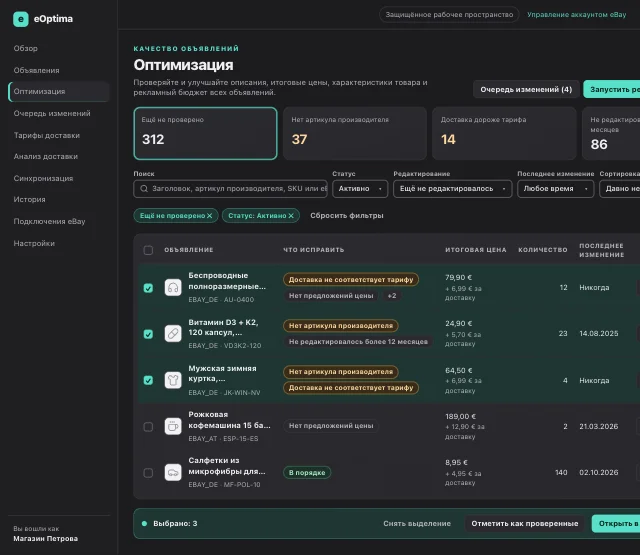Click the ОБЪЯВЛЕНИЕ column header
This screenshot has height=555, width=640.
pos(189,250)
